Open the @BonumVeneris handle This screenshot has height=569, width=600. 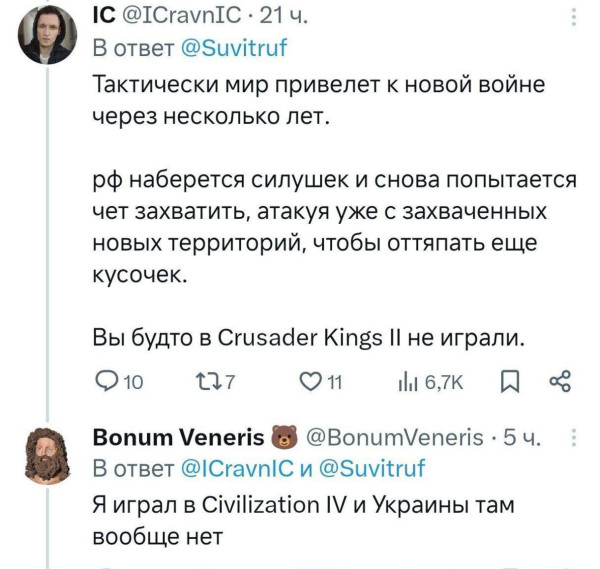[395, 437]
